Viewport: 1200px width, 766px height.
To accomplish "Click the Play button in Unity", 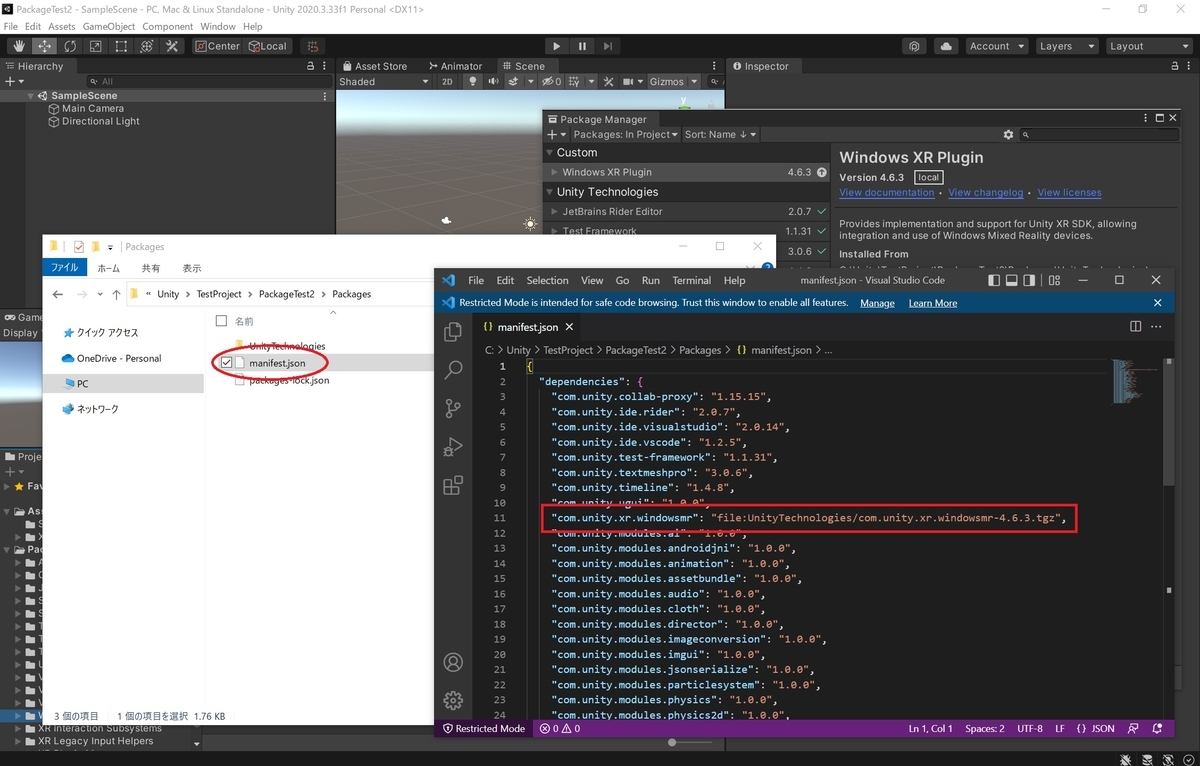I will [557, 46].
